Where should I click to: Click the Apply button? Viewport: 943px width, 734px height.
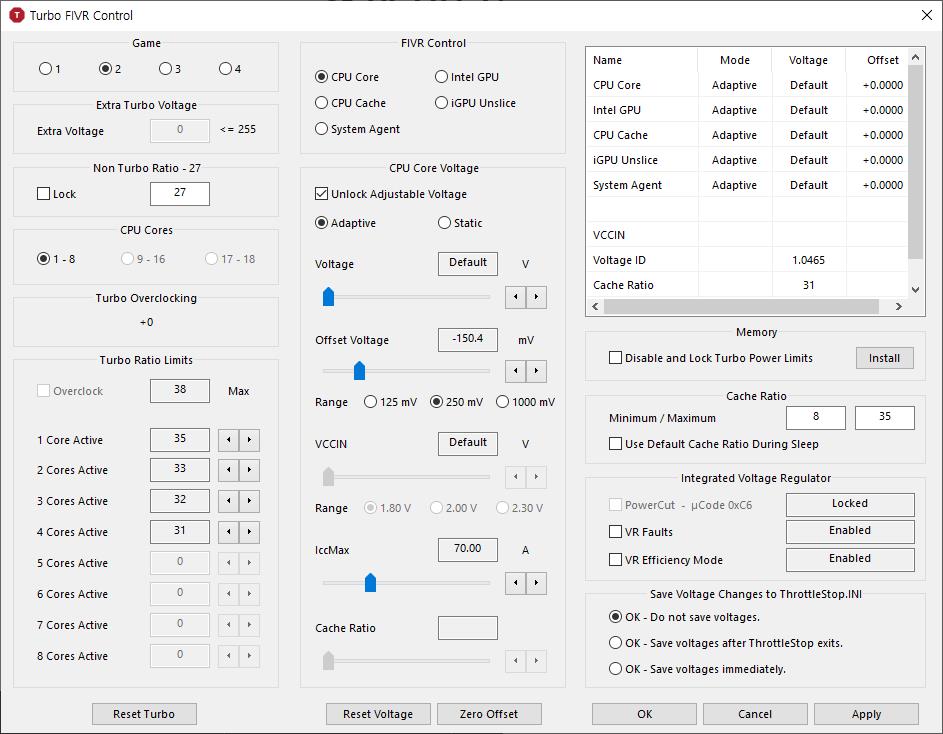tap(866, 714)
